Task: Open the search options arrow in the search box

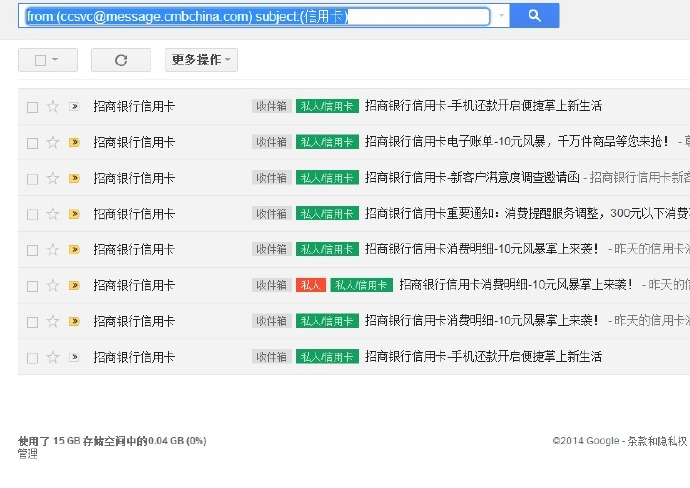Action: 501,16
